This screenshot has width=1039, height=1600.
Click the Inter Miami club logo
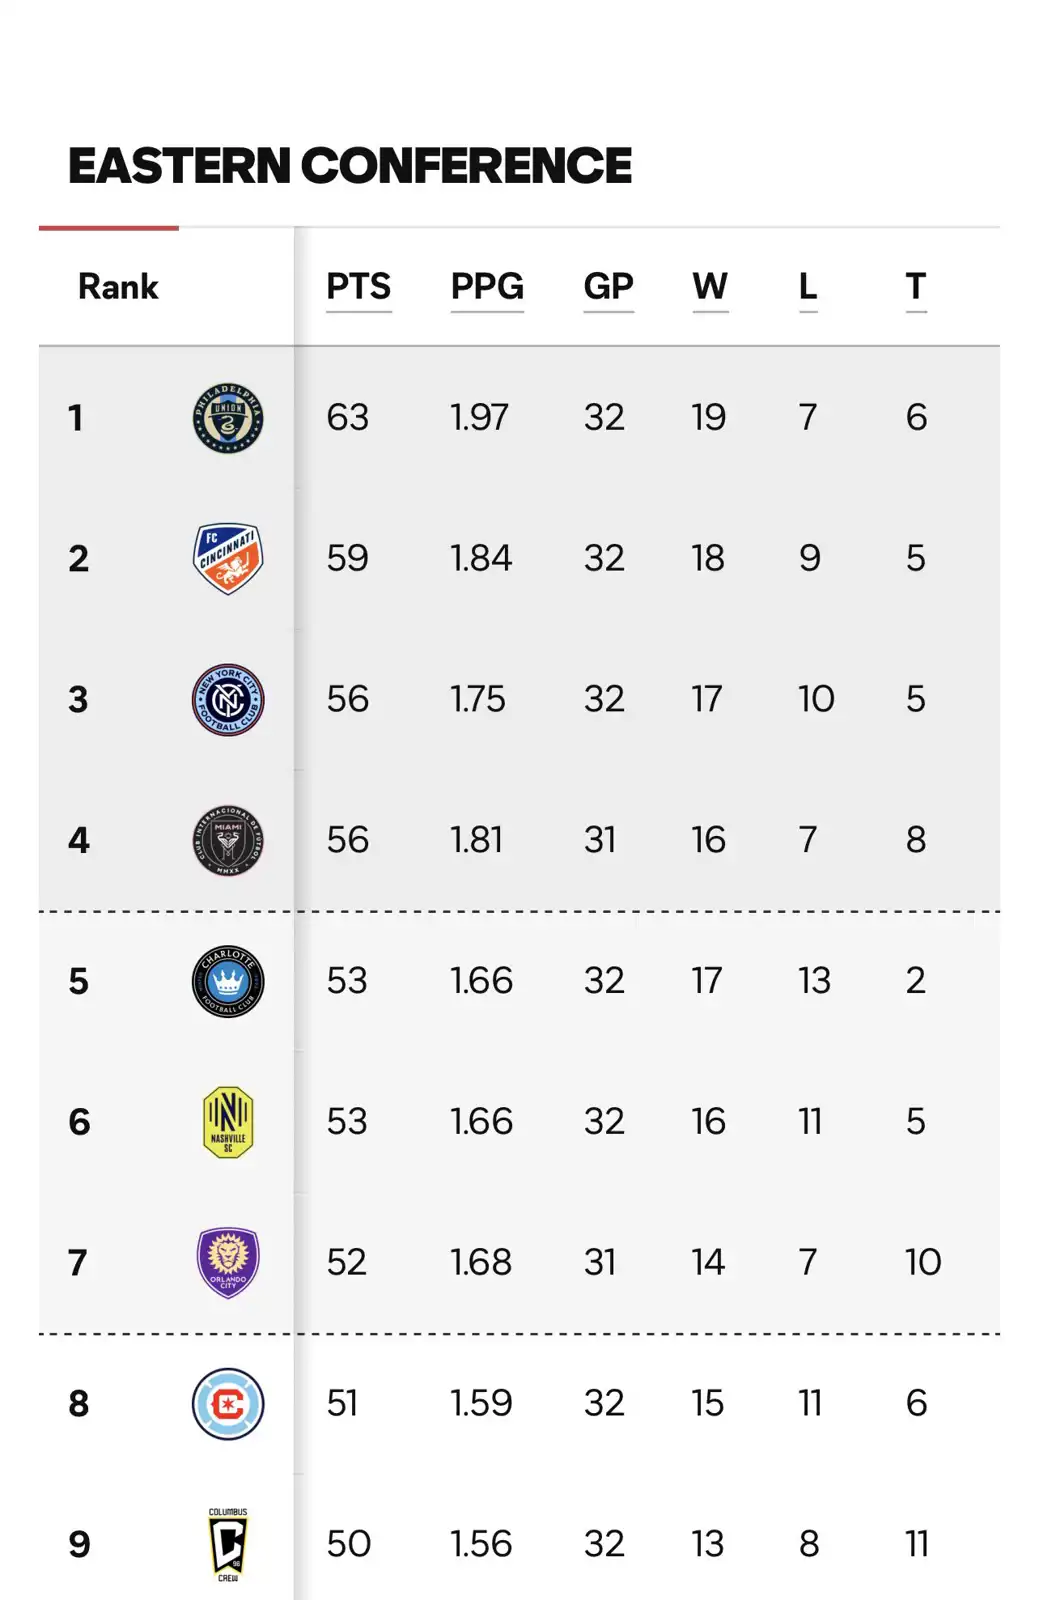(228, 840)
